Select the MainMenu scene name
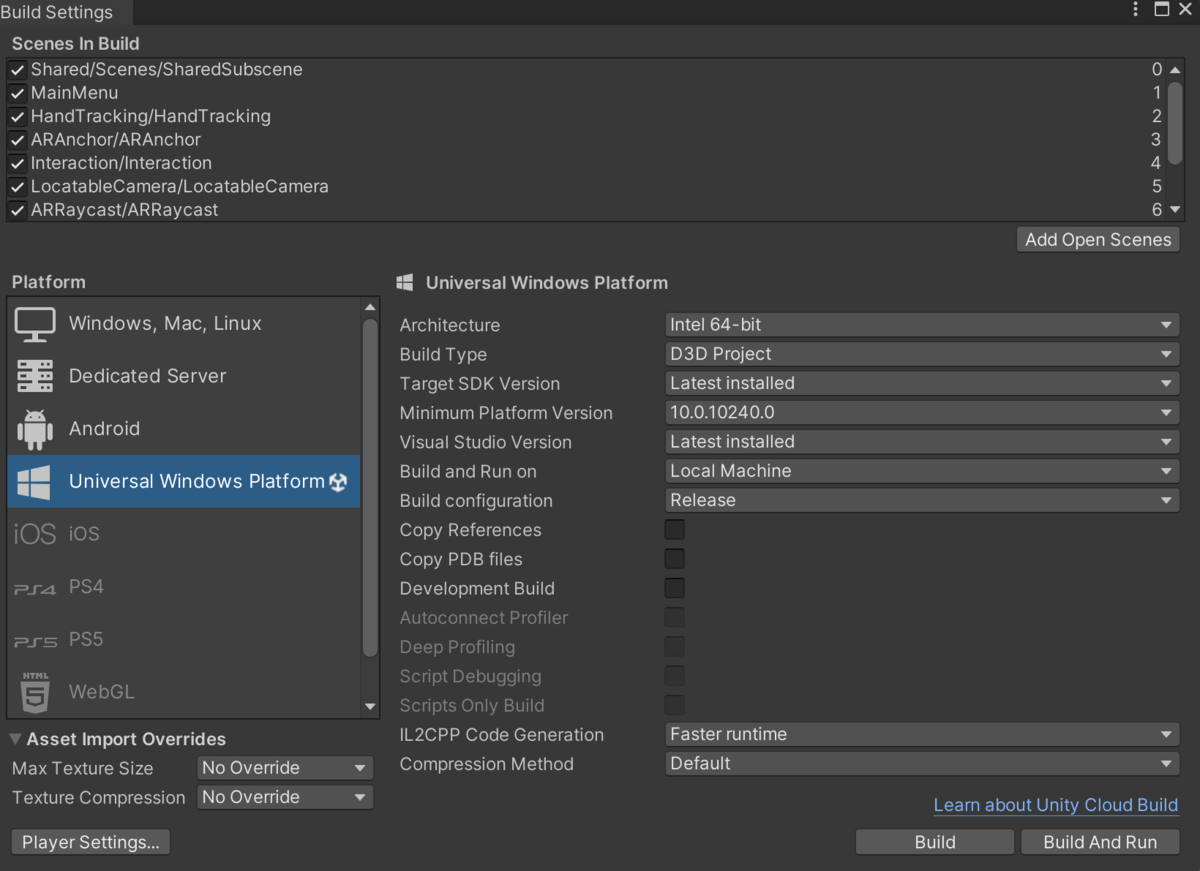Image resolution: width=1200 pixels, height=871 pixels. [x=74, y=93]
